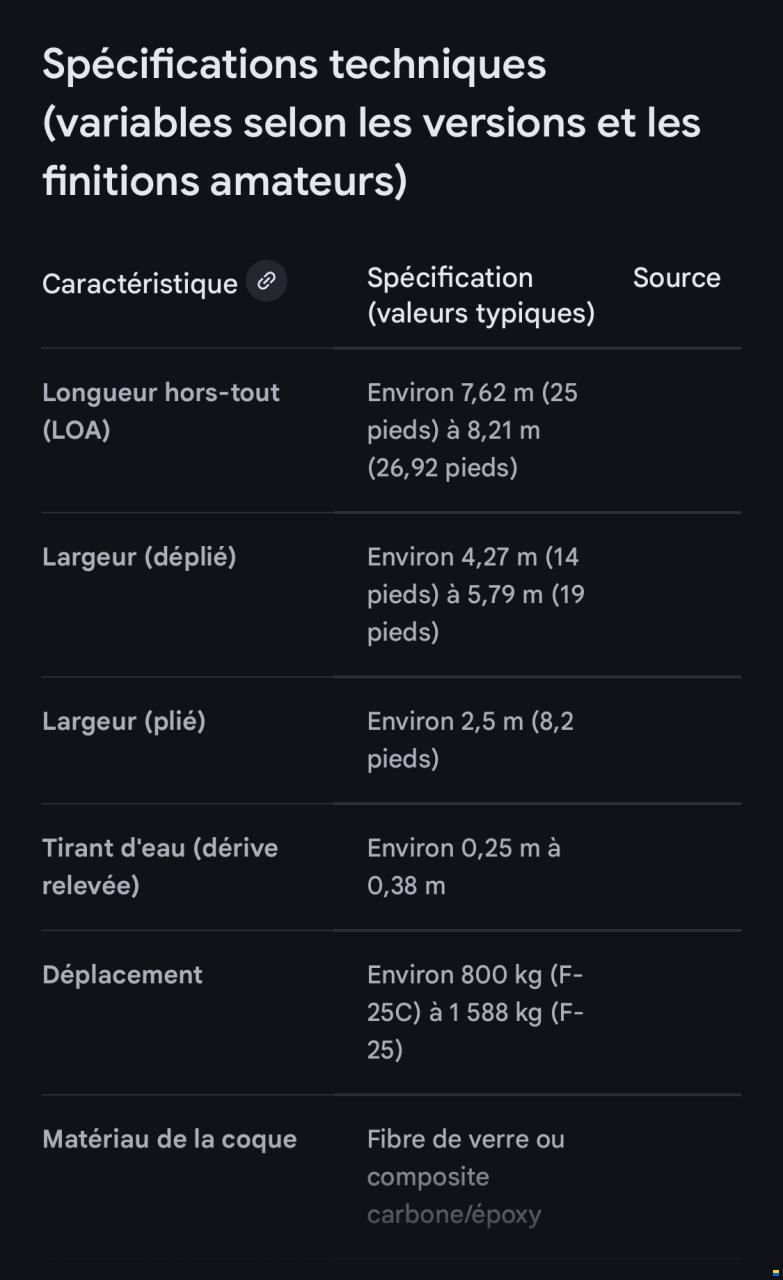783x1280 pixels.
Task: Select the 800 kg à 1 588 kg displacement value
Action: click(x=475, y=1012)
